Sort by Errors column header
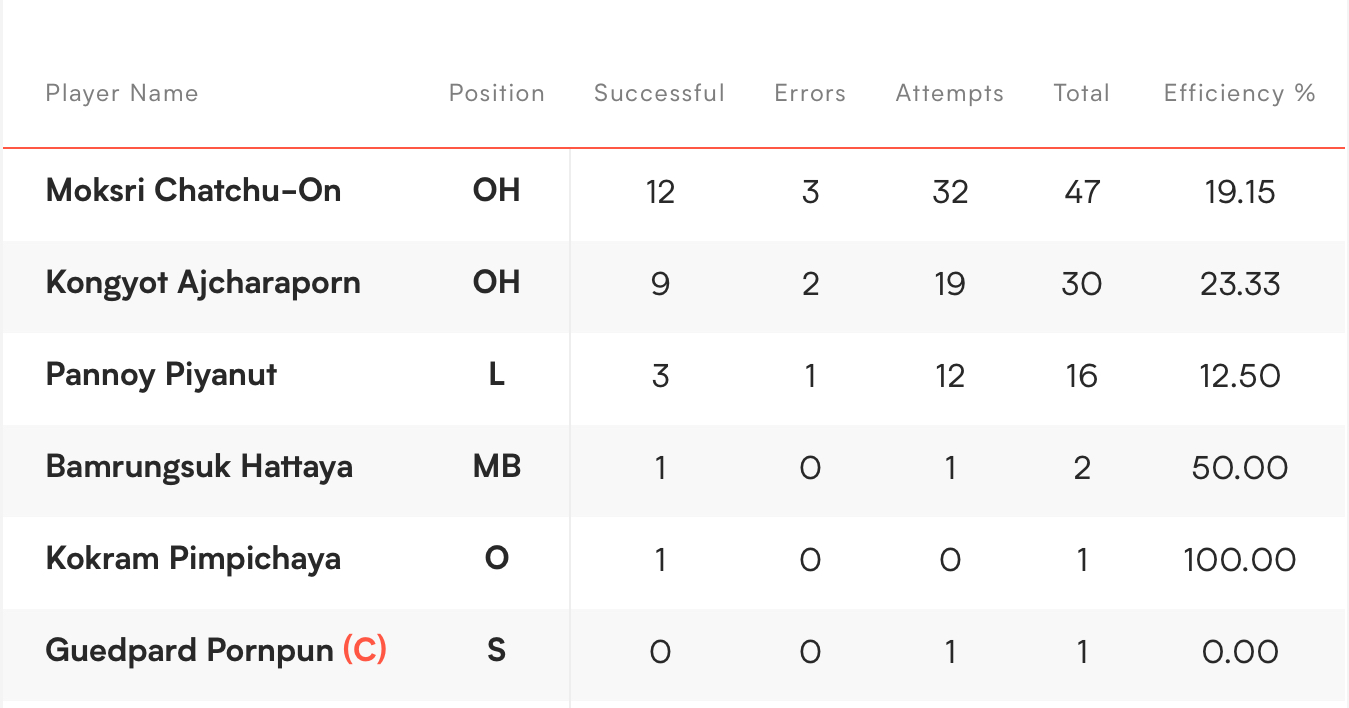 click(x=810, y=94)
